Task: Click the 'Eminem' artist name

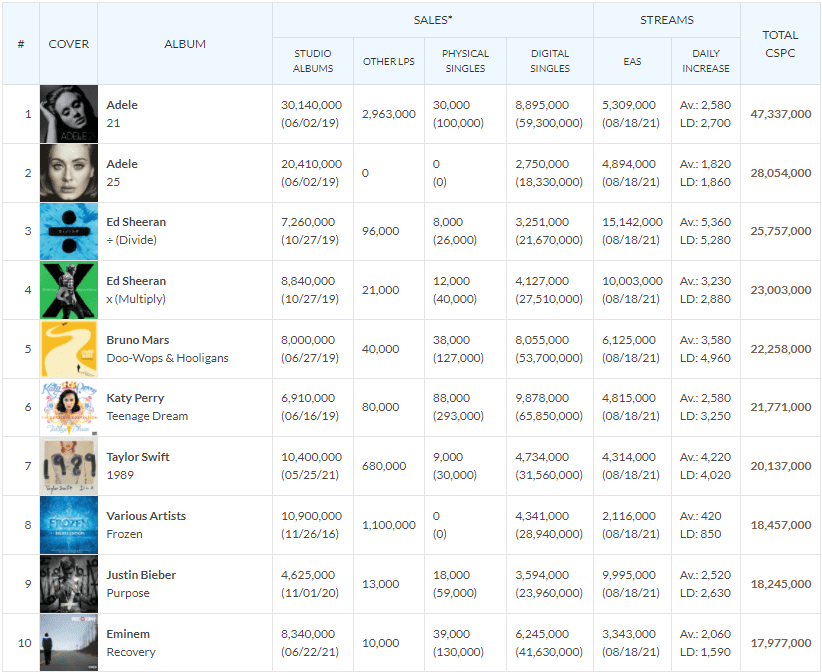Action: [x=128, y=634]
